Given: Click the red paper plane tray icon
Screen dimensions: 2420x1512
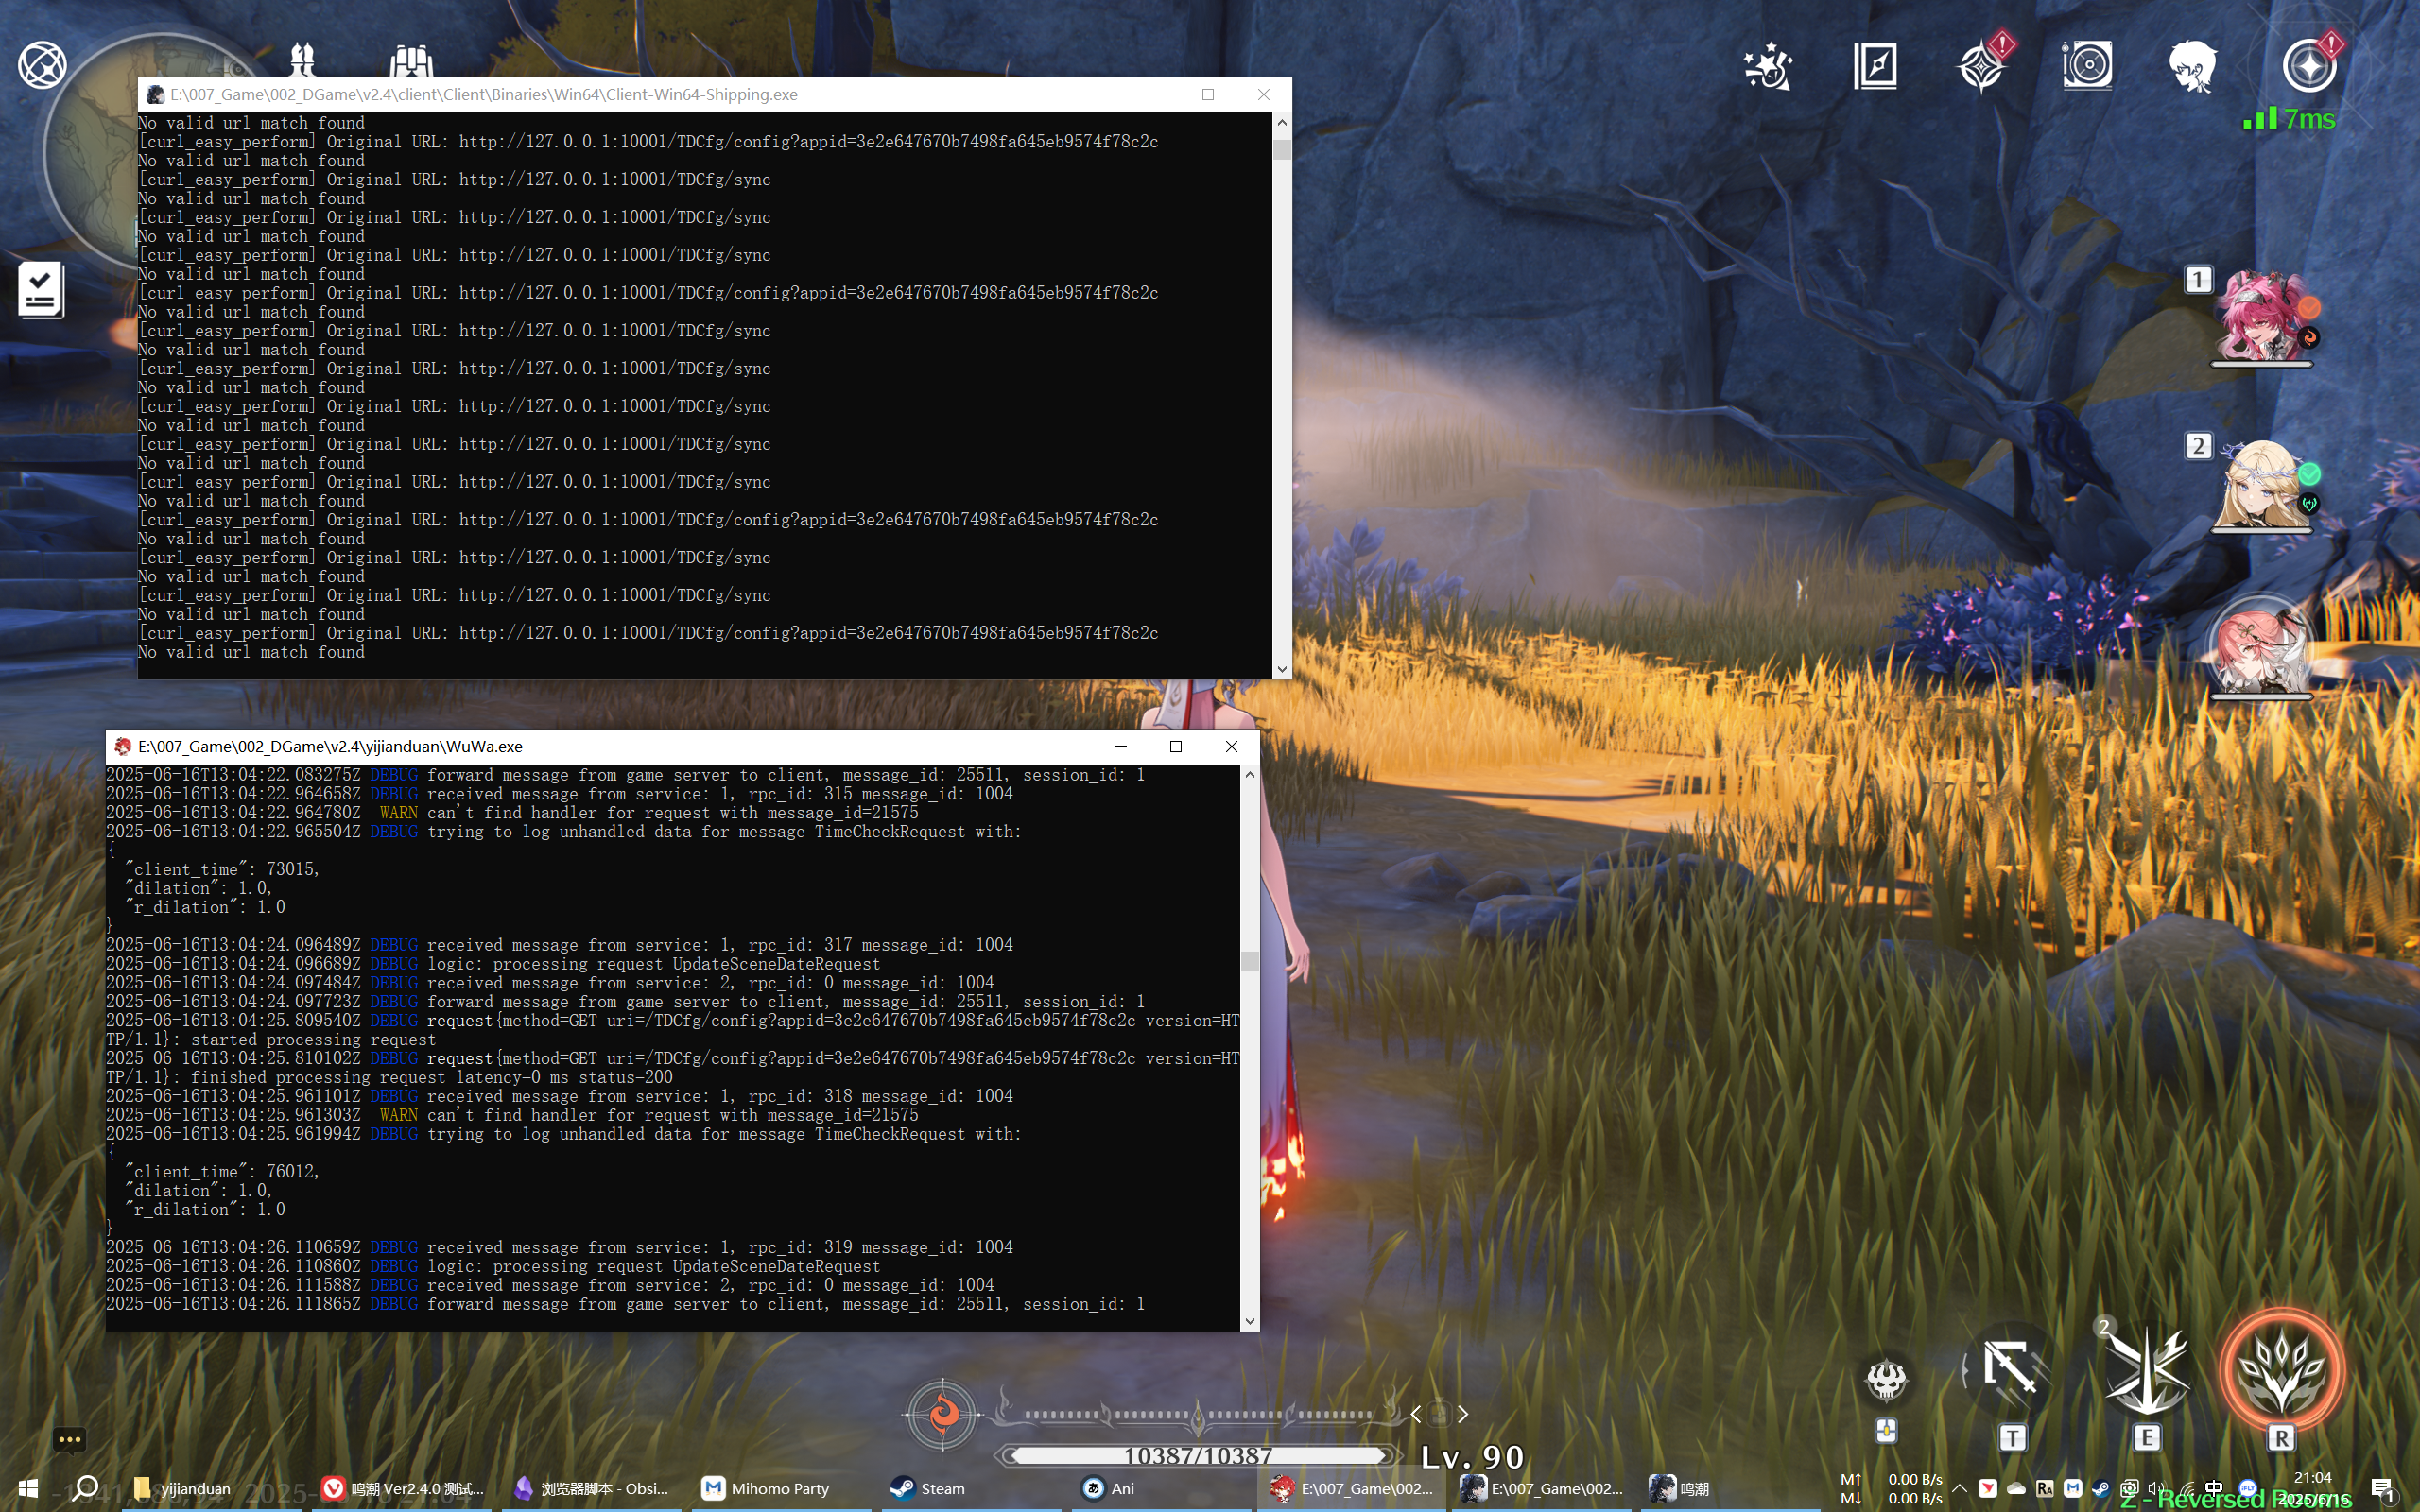Looking at the screenshot, I should [x=1987, y=1488].
